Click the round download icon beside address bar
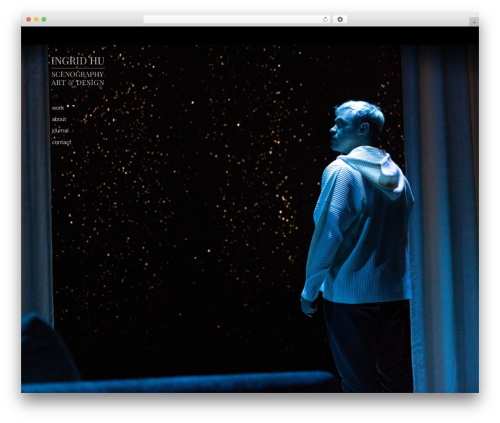 (340, 20)
